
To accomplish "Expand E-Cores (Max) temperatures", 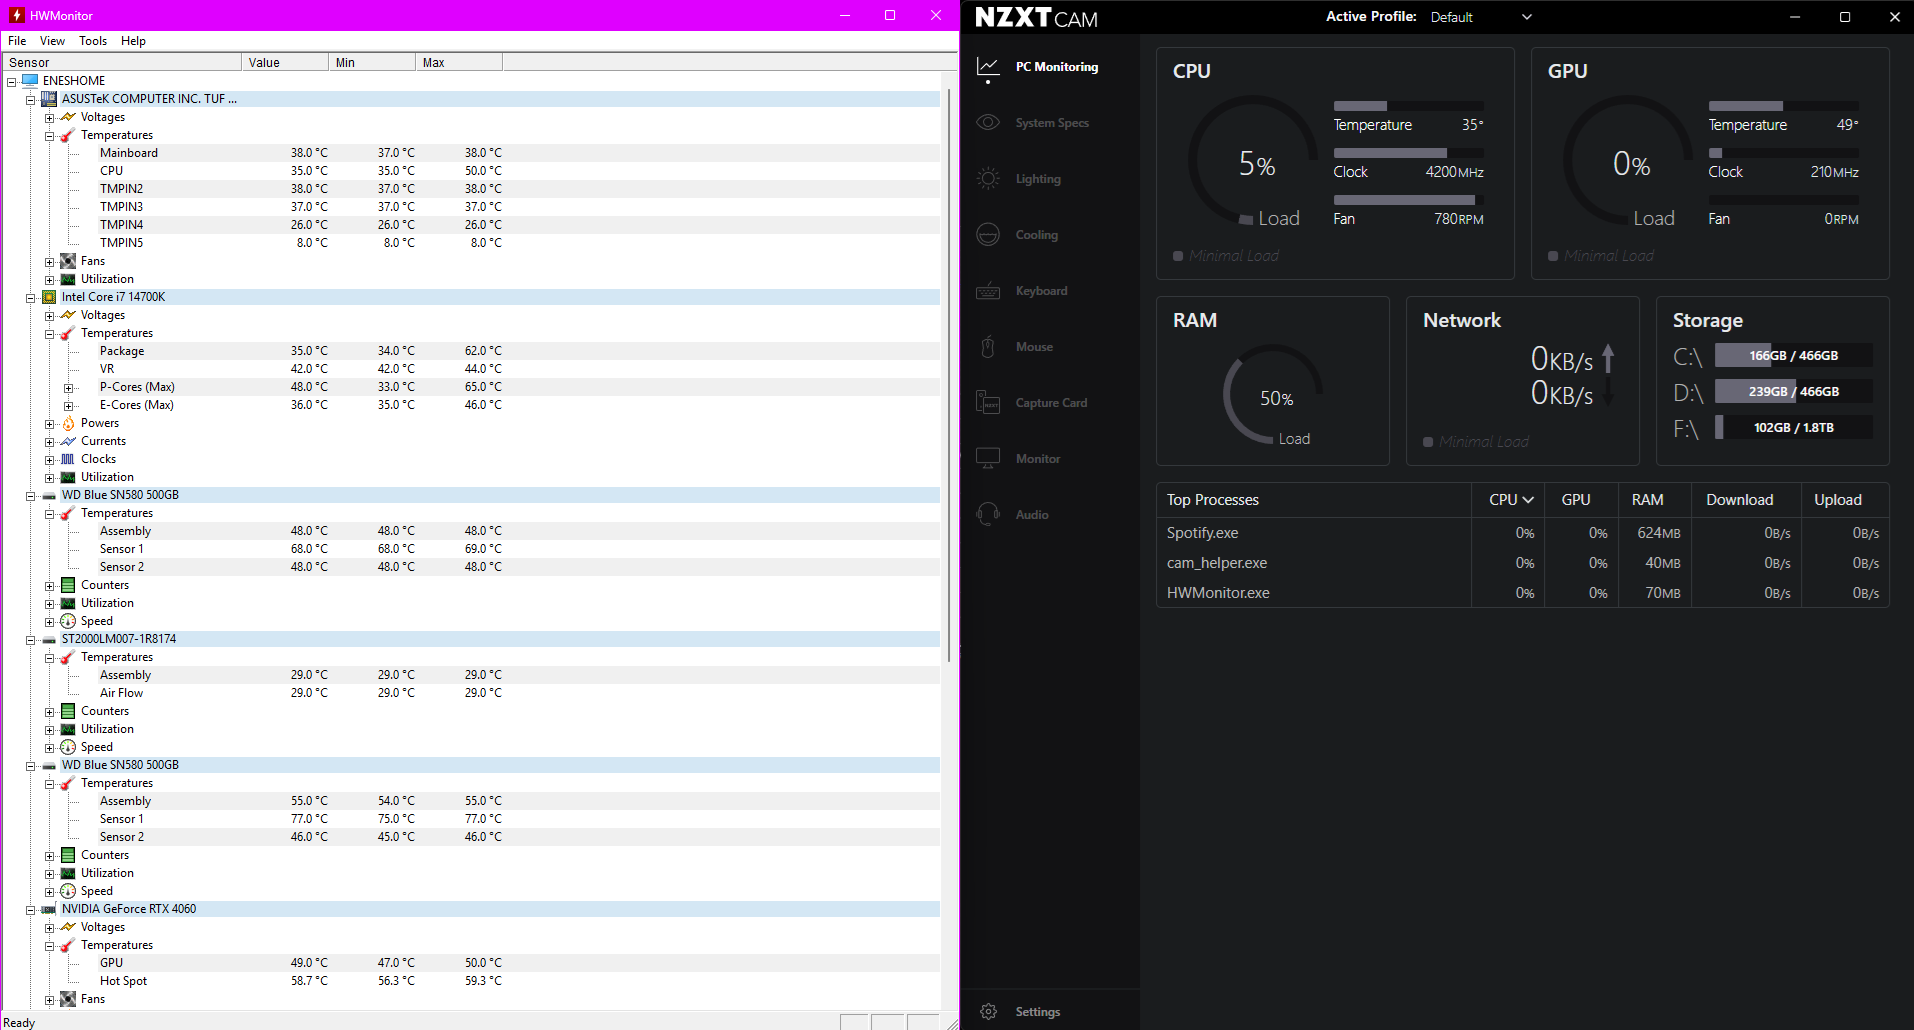I will [68, 405].
